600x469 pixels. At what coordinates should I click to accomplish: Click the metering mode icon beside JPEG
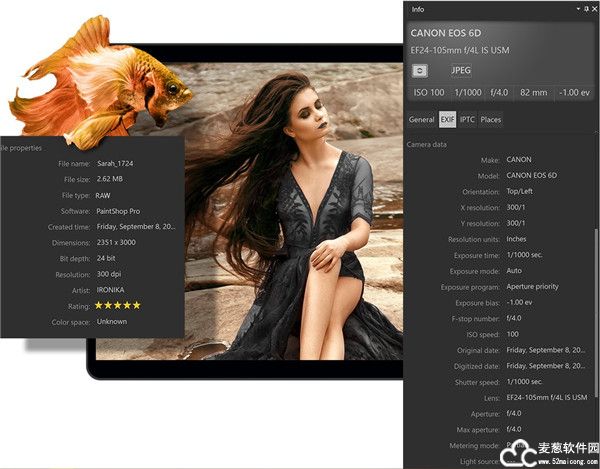pos(421,70)
